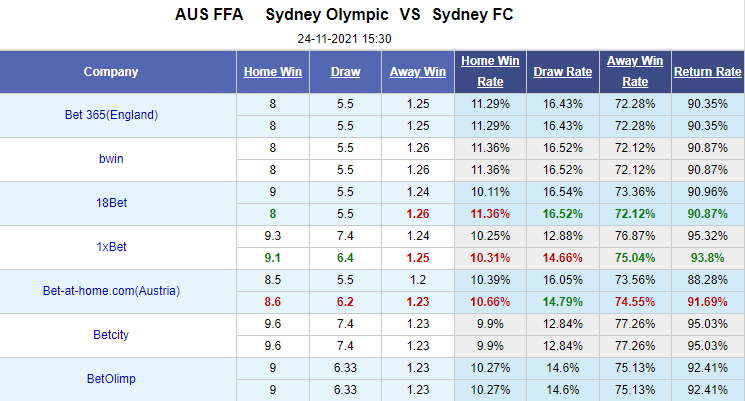Open the BetOlimp company link

coord(111,379)
